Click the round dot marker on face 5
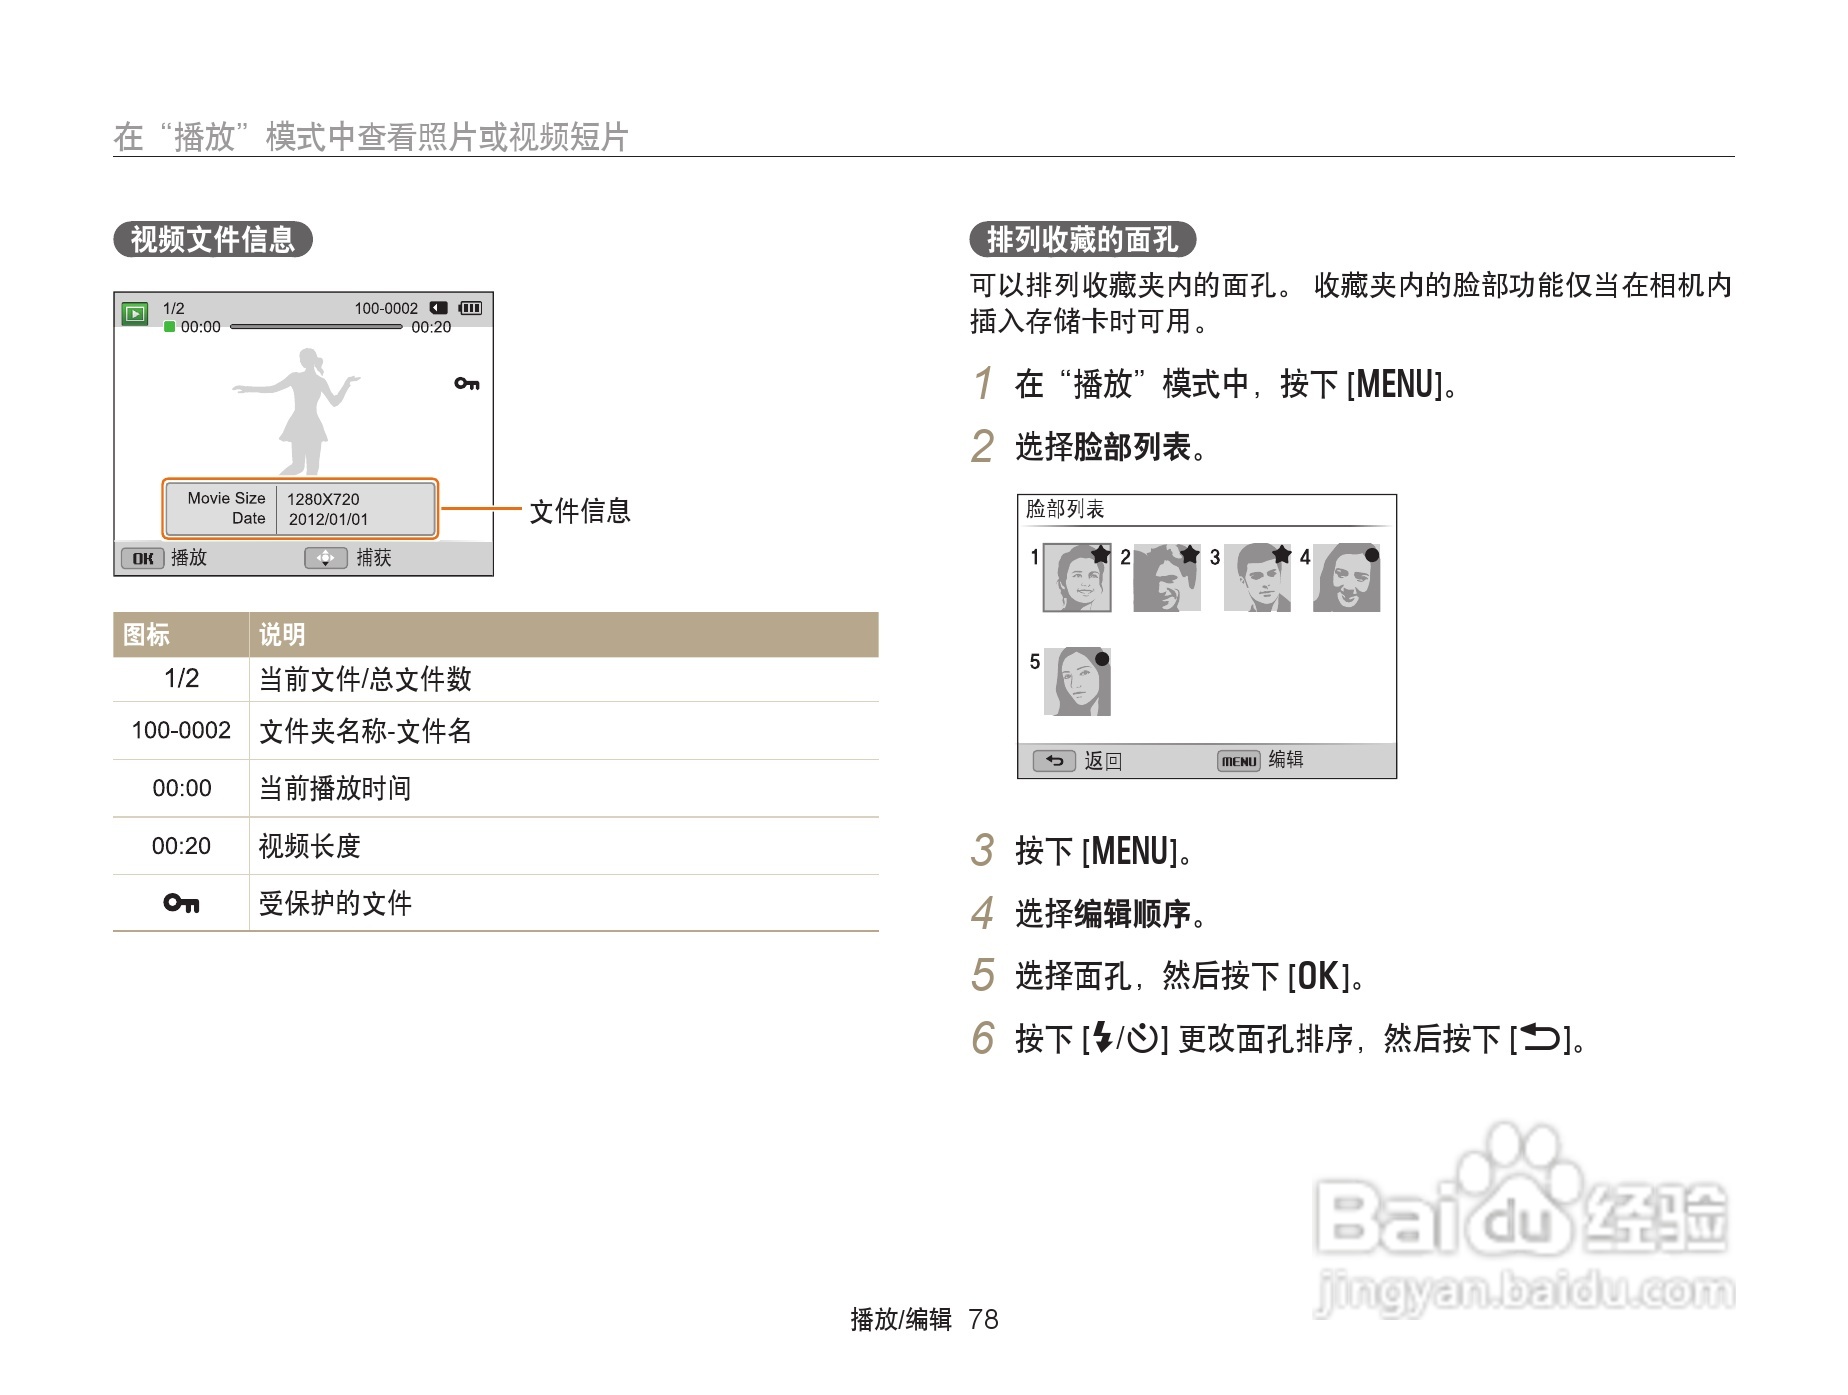 click(x=1102, y=659)
